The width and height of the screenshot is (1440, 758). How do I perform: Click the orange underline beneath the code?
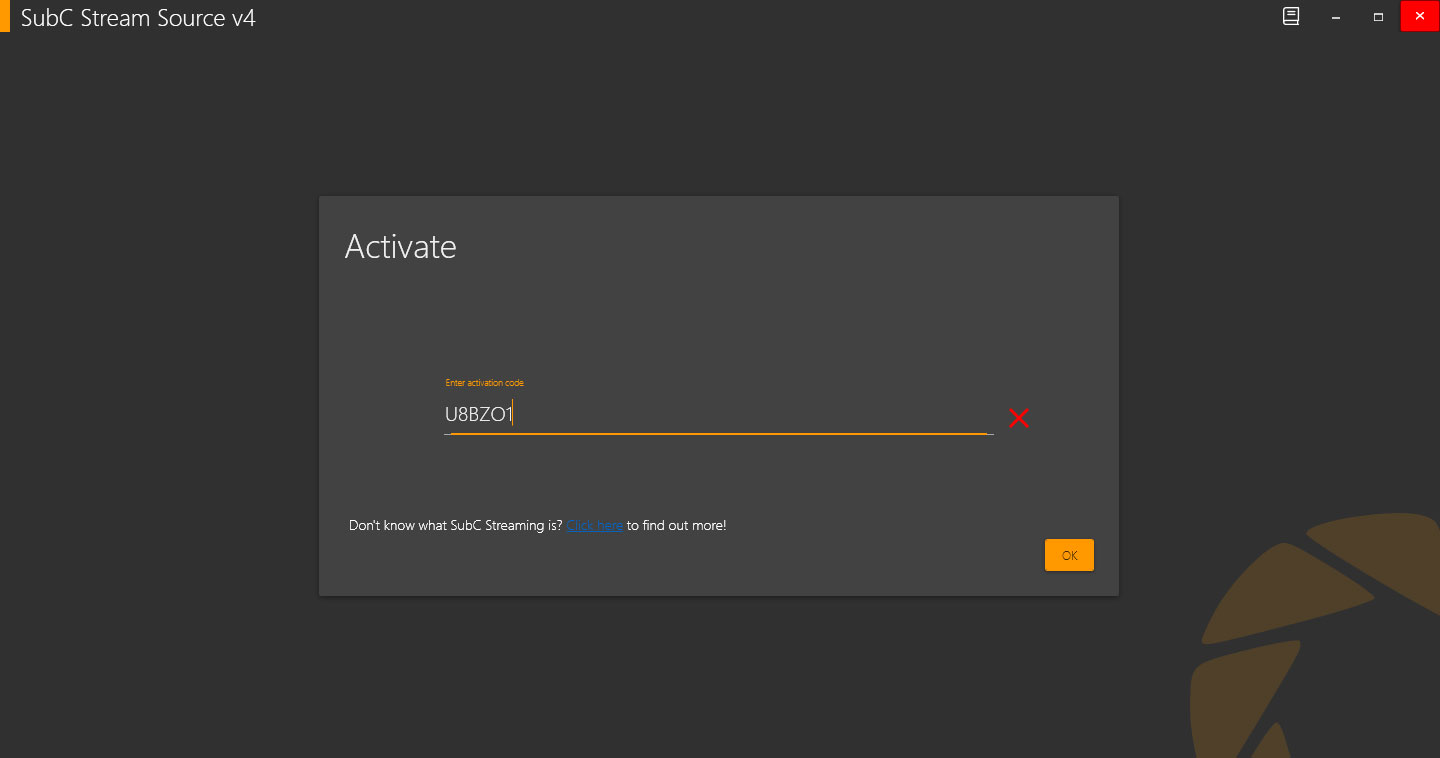[x=718, y=434]
